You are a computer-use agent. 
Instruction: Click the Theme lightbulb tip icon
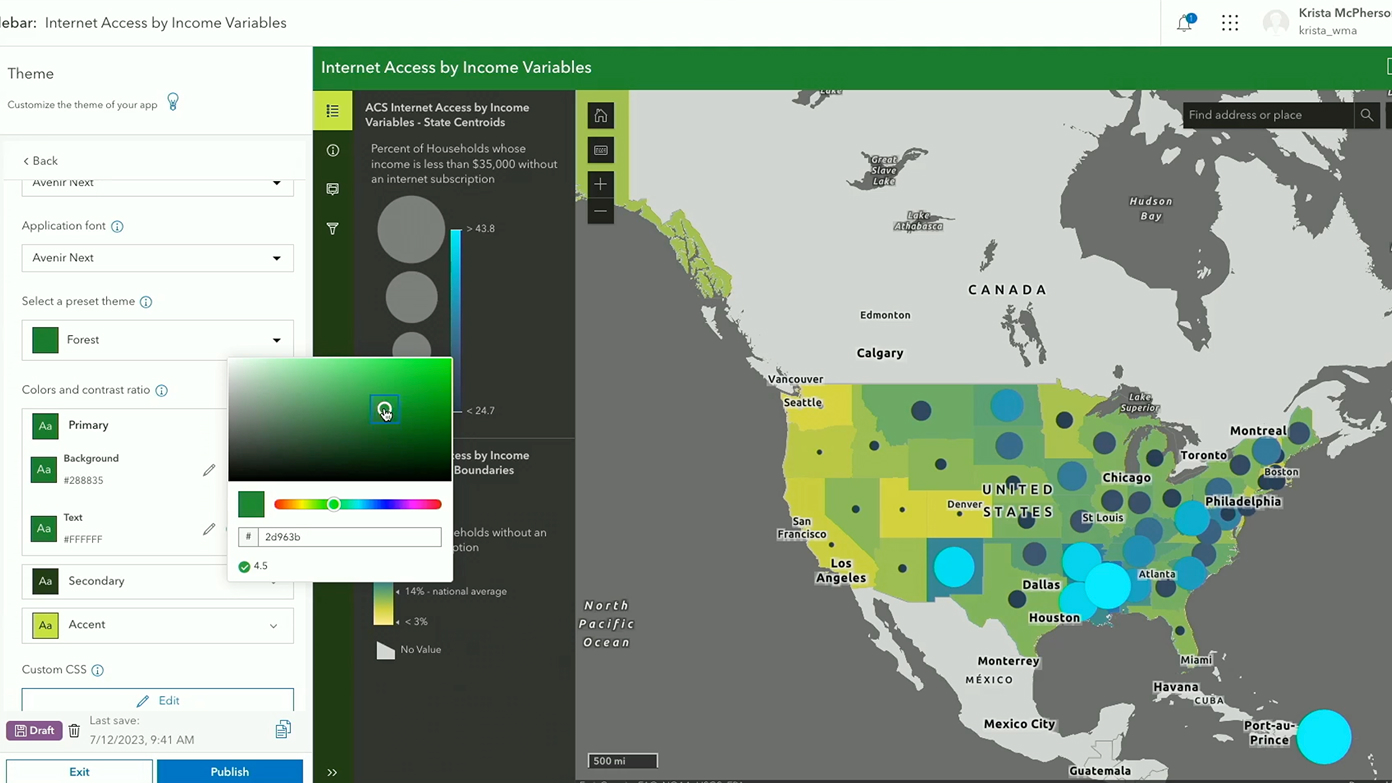(173, 102)
